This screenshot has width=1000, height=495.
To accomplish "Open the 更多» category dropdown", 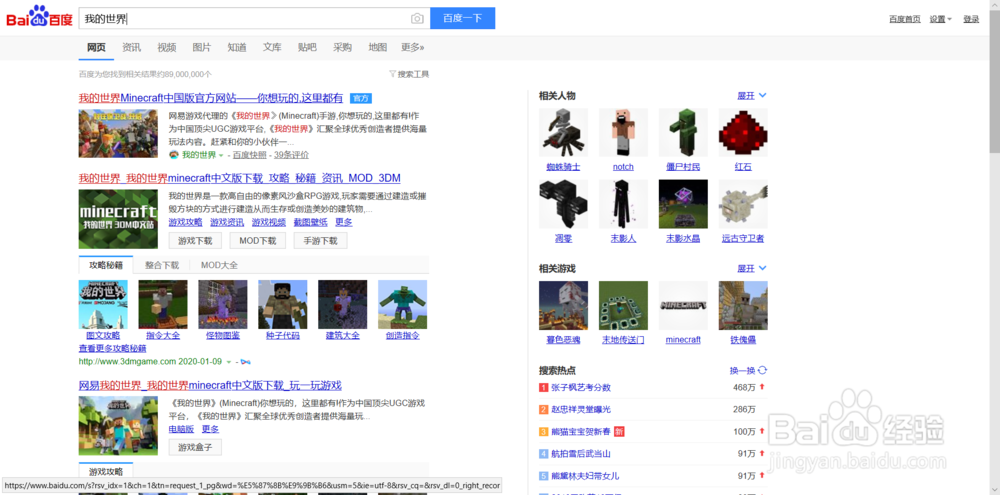I will point(413,47).
